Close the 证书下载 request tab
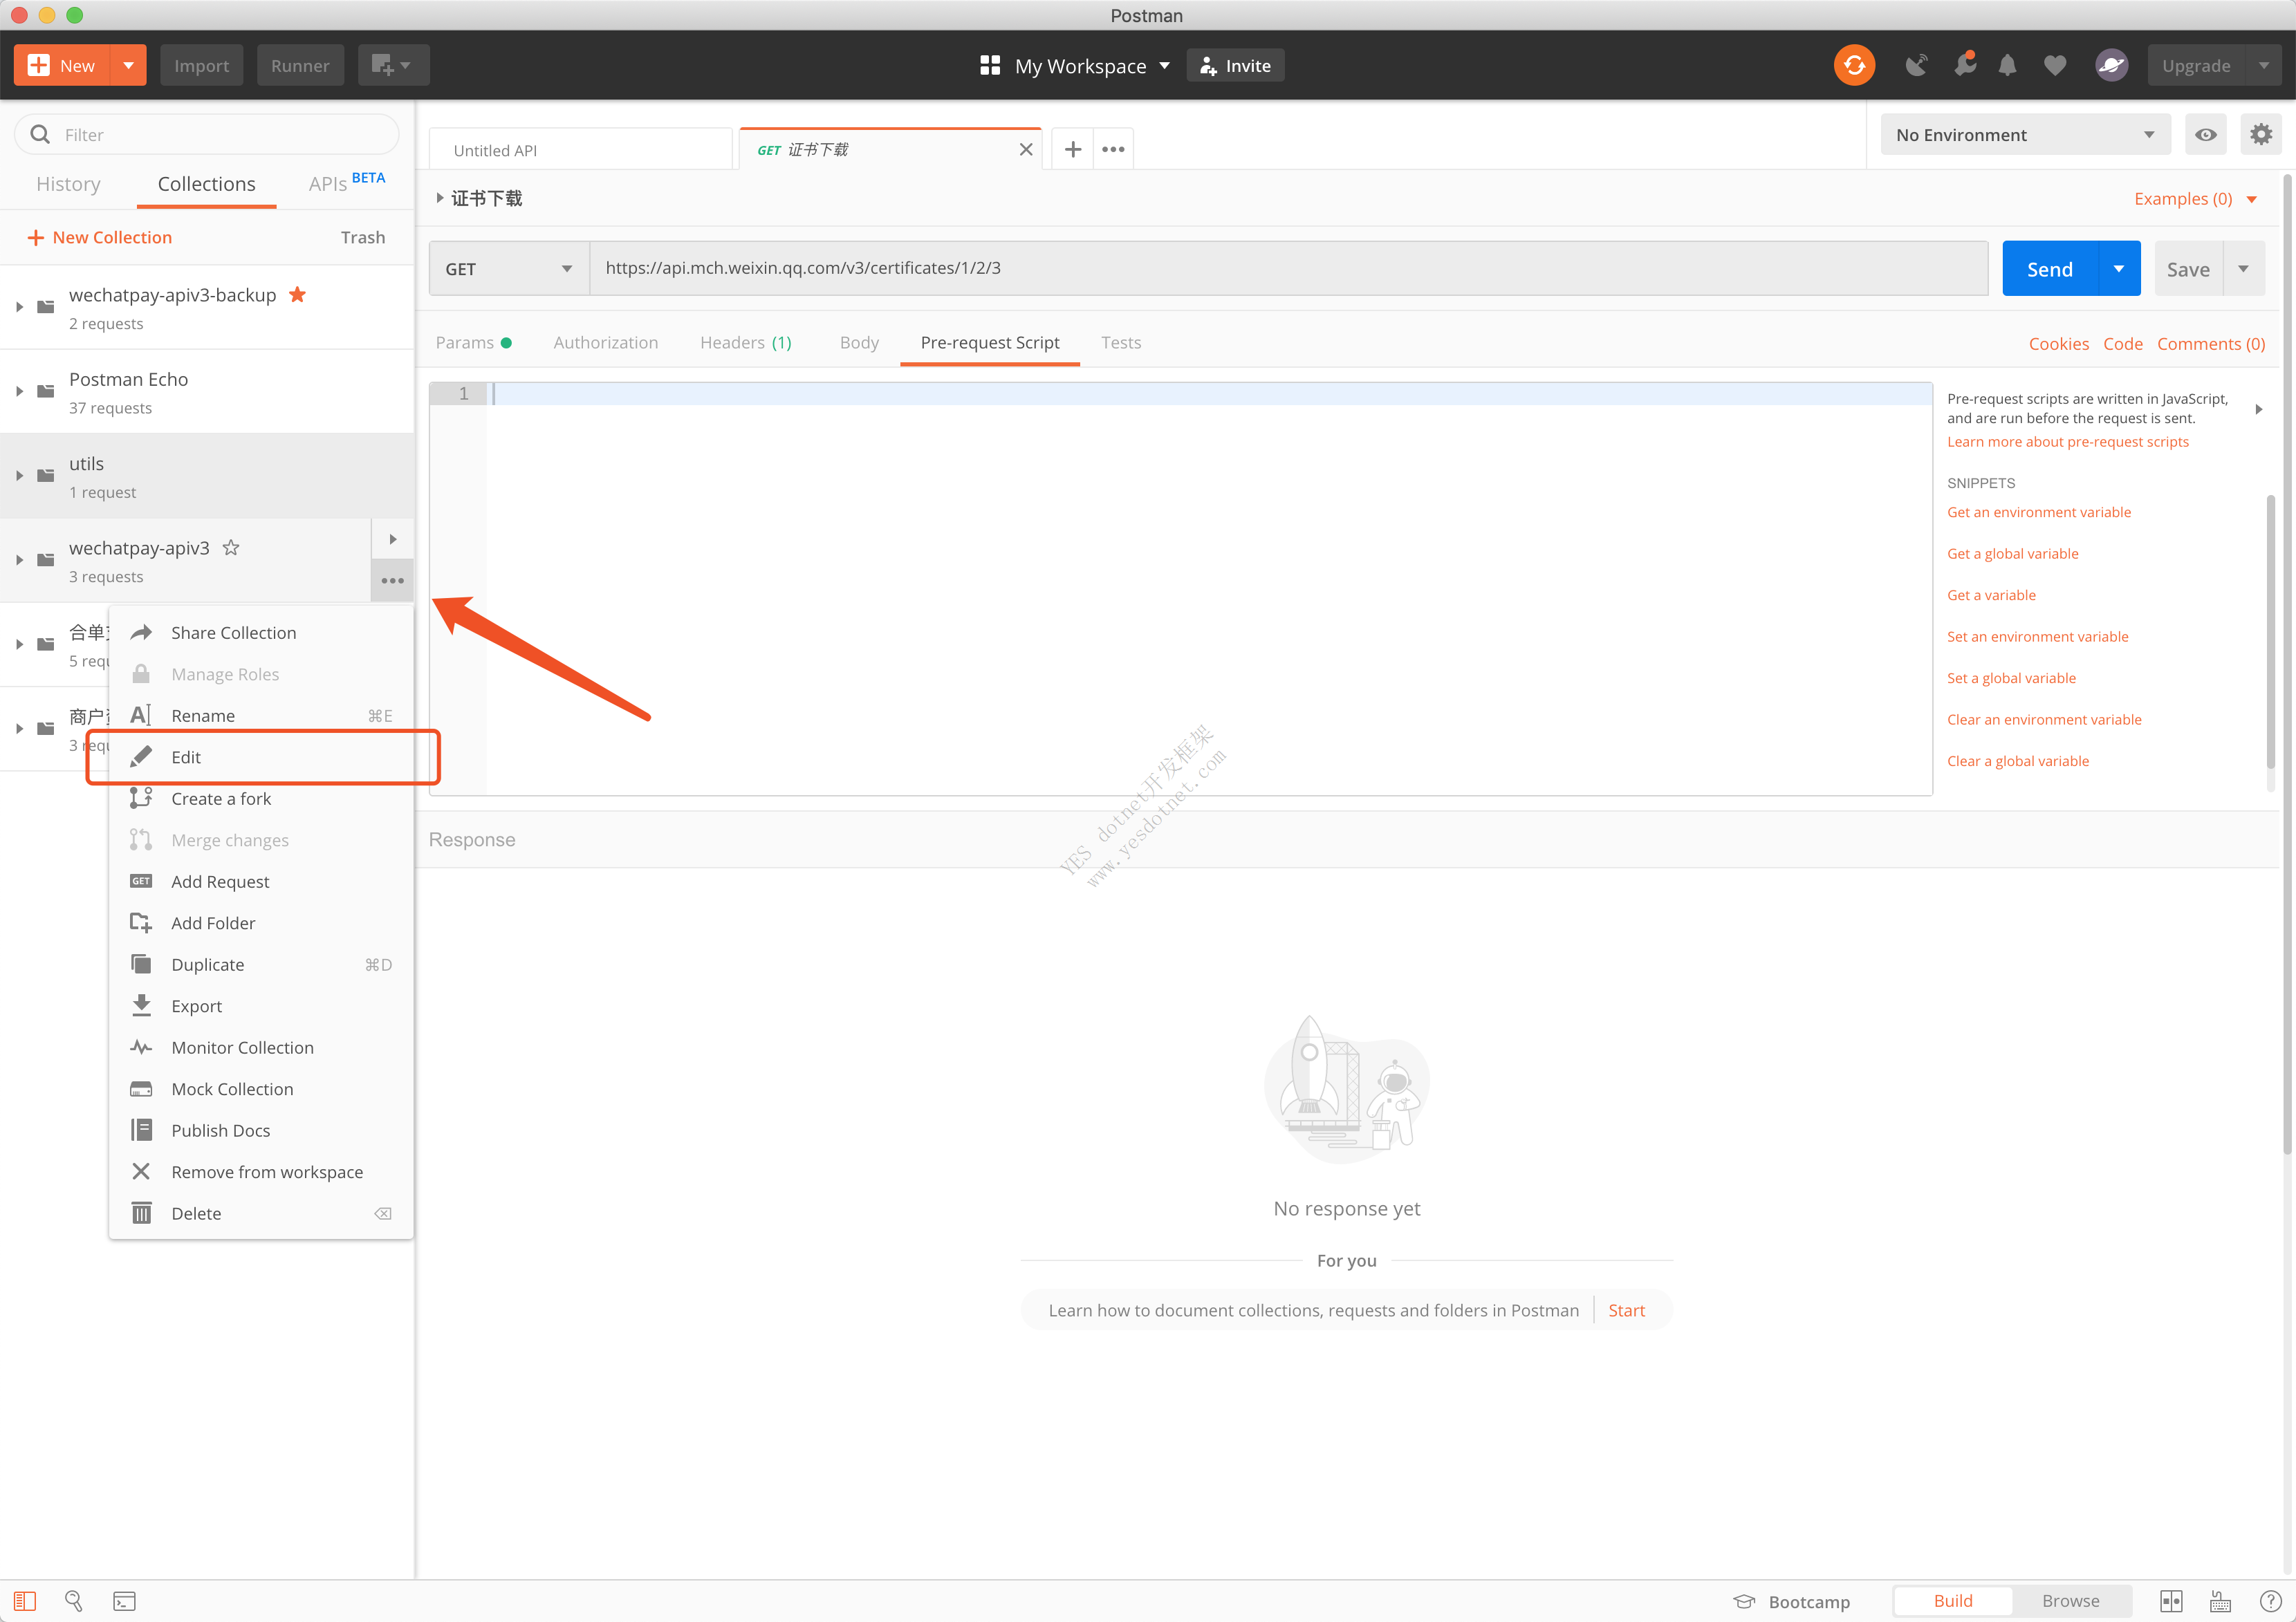Viewport: 2296px width, 1622px height. pyautogui.click(x=1026, y=149)
